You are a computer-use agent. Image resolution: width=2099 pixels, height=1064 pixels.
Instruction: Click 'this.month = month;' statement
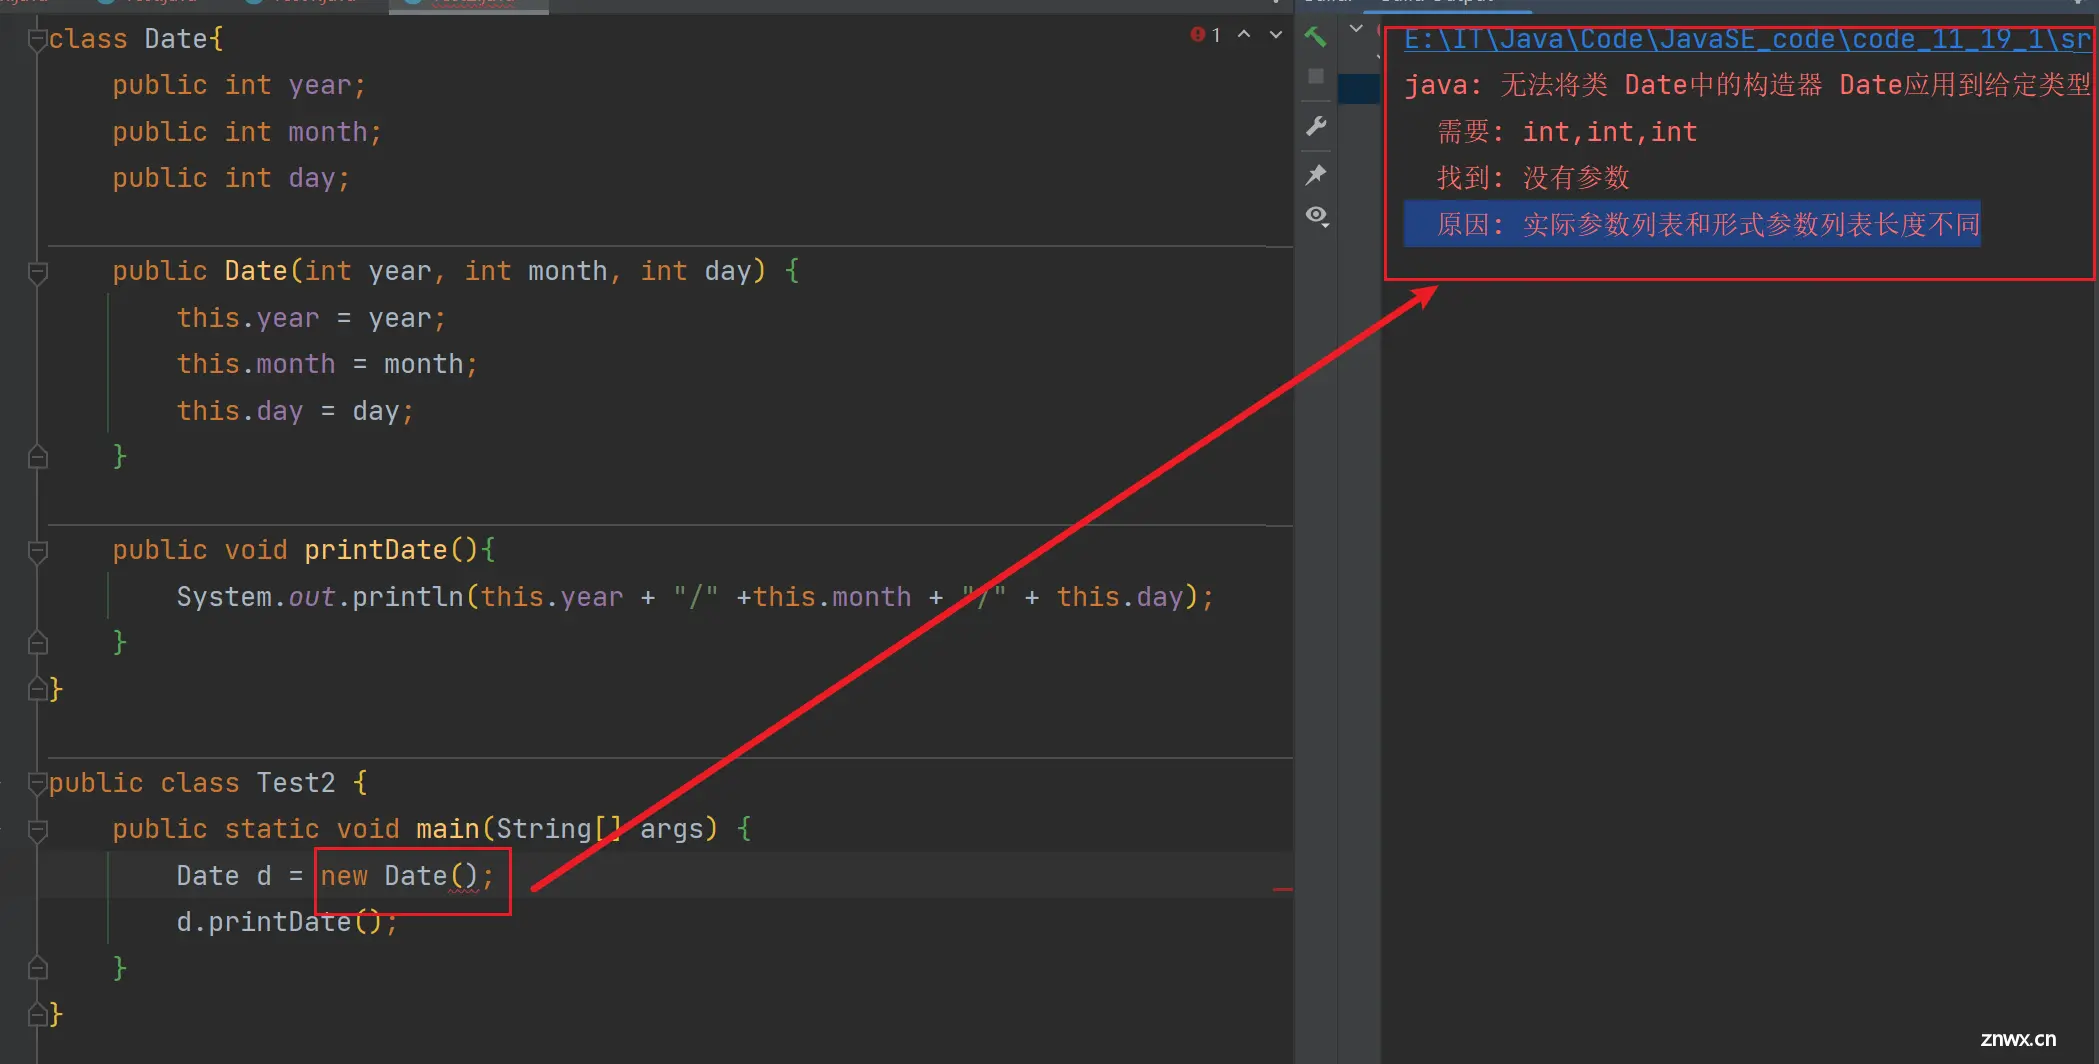click(x=327, y=364)
